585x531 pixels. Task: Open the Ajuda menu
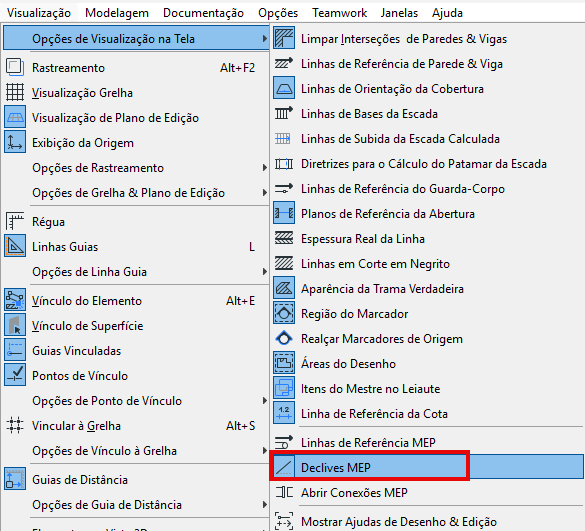point(447,13)
